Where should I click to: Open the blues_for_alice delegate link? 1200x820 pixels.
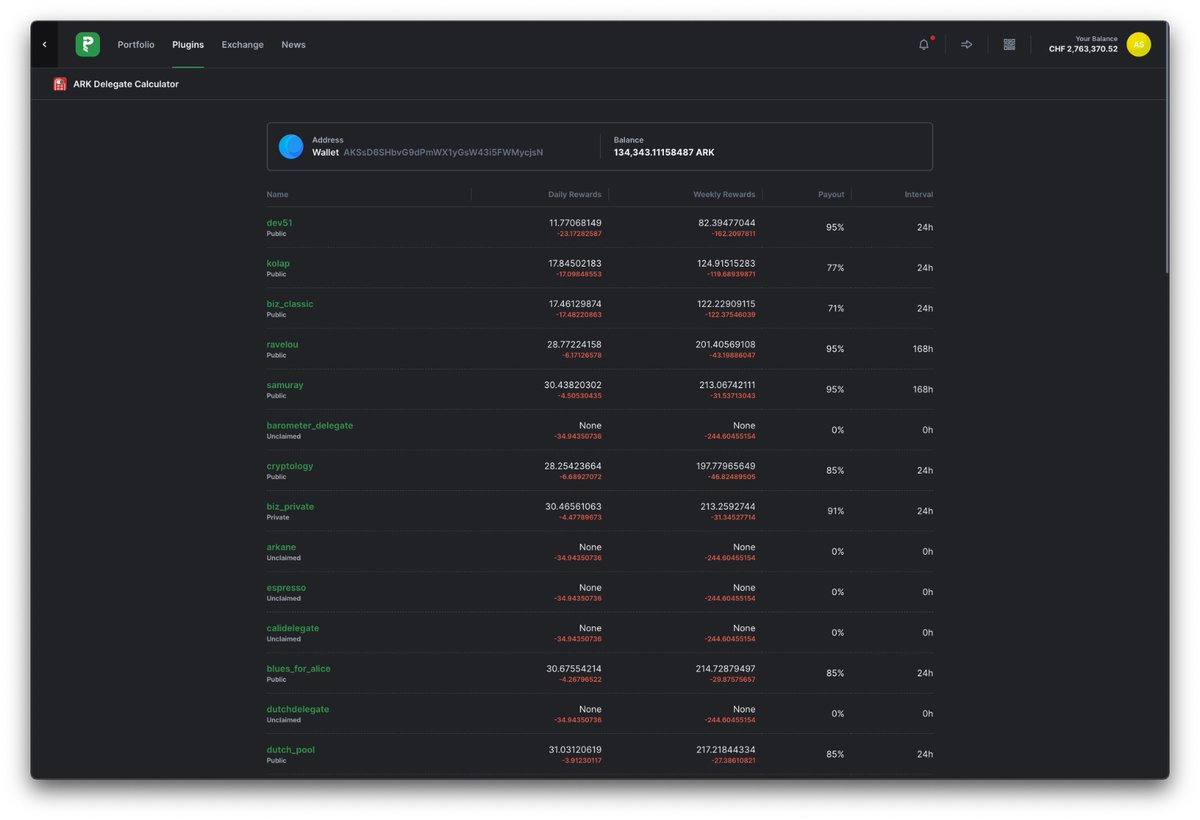pos(298,669)
